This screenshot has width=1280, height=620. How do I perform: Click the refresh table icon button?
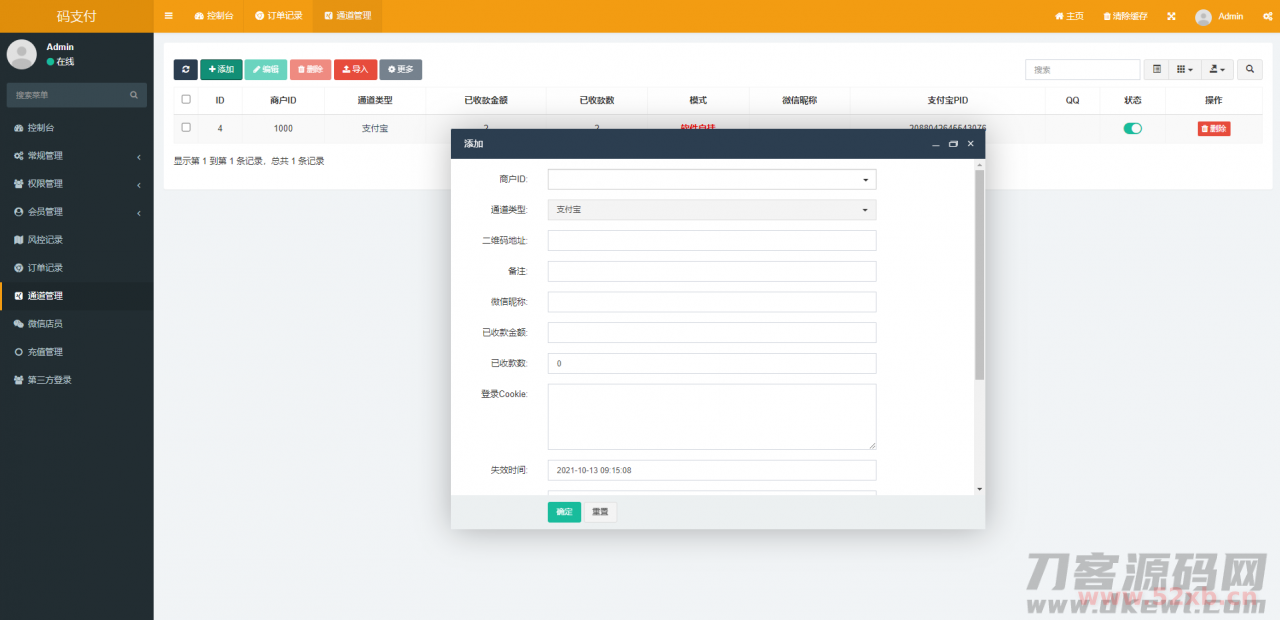(185, 69)
